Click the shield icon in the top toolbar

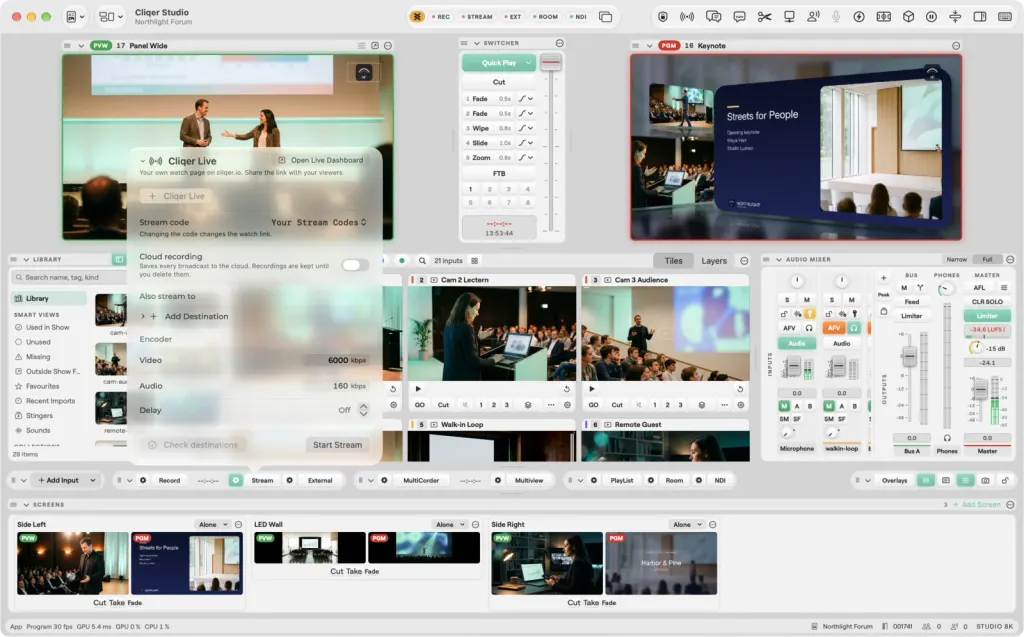click(663, 17)
